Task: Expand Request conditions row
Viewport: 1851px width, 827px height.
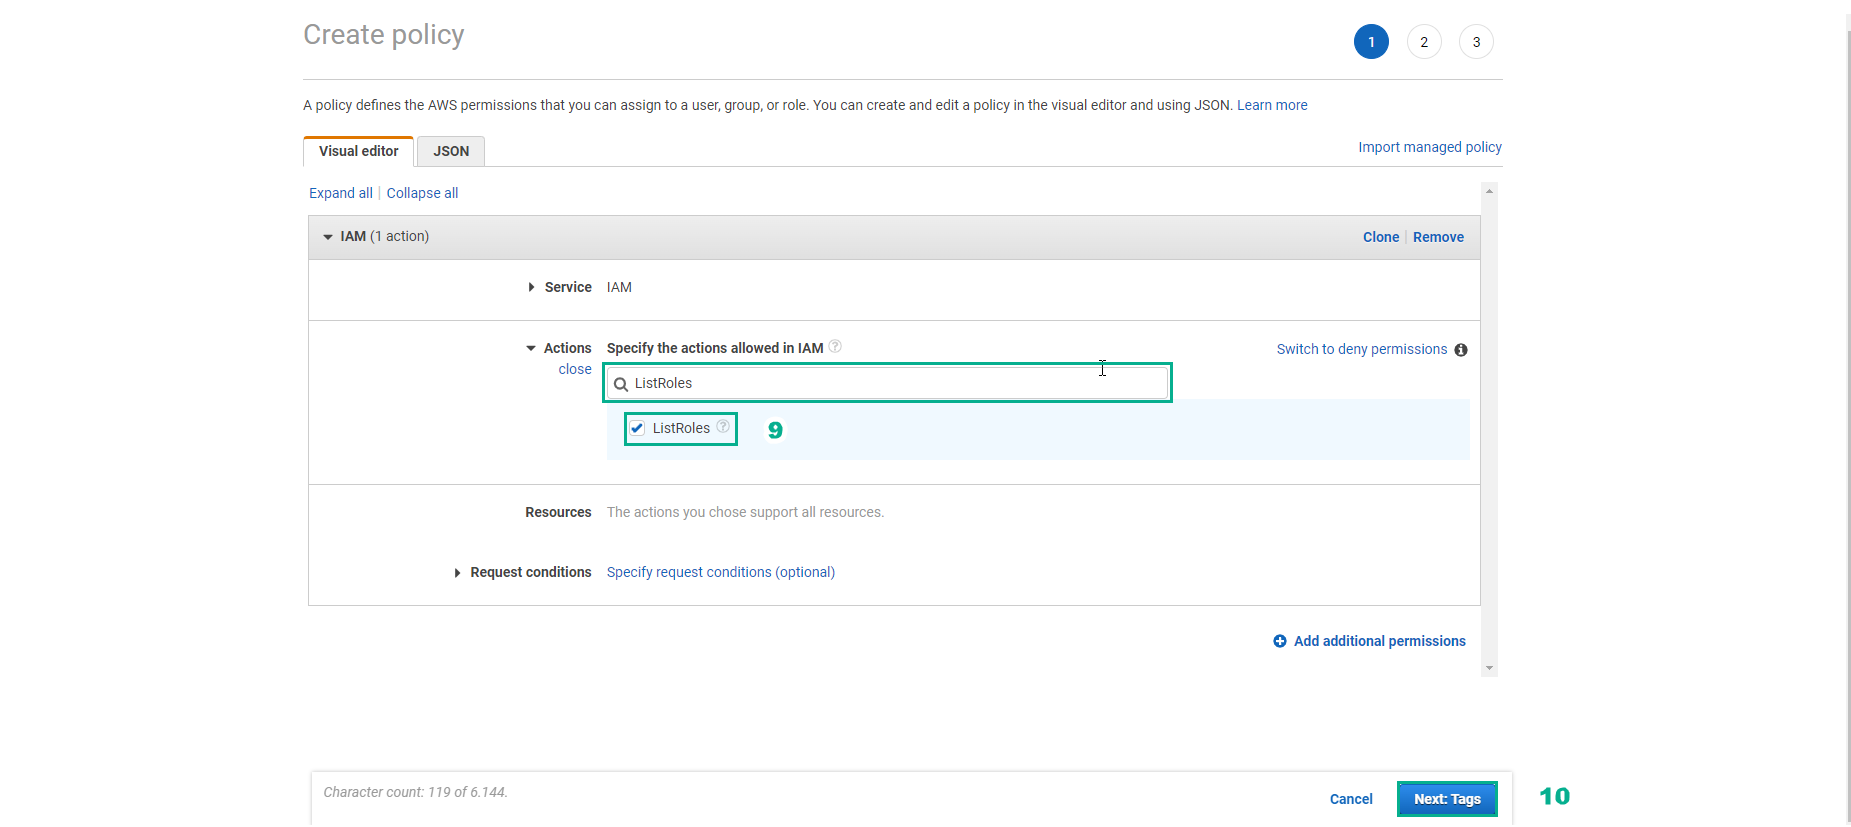Action: click(x=457, y=573)
